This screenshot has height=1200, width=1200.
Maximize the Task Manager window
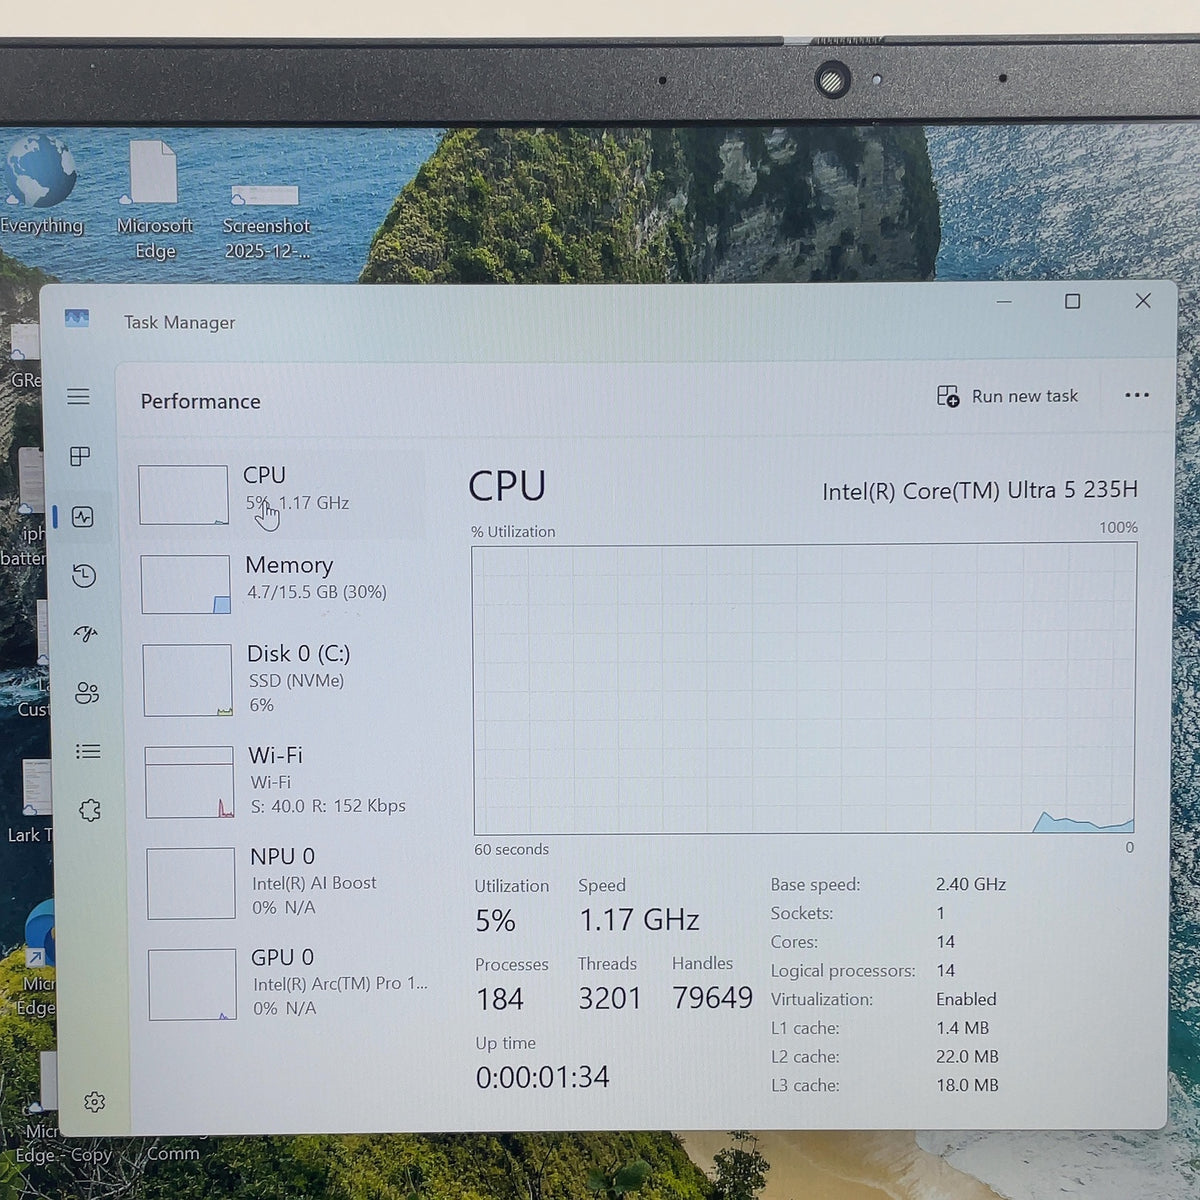click(1073, 301)
